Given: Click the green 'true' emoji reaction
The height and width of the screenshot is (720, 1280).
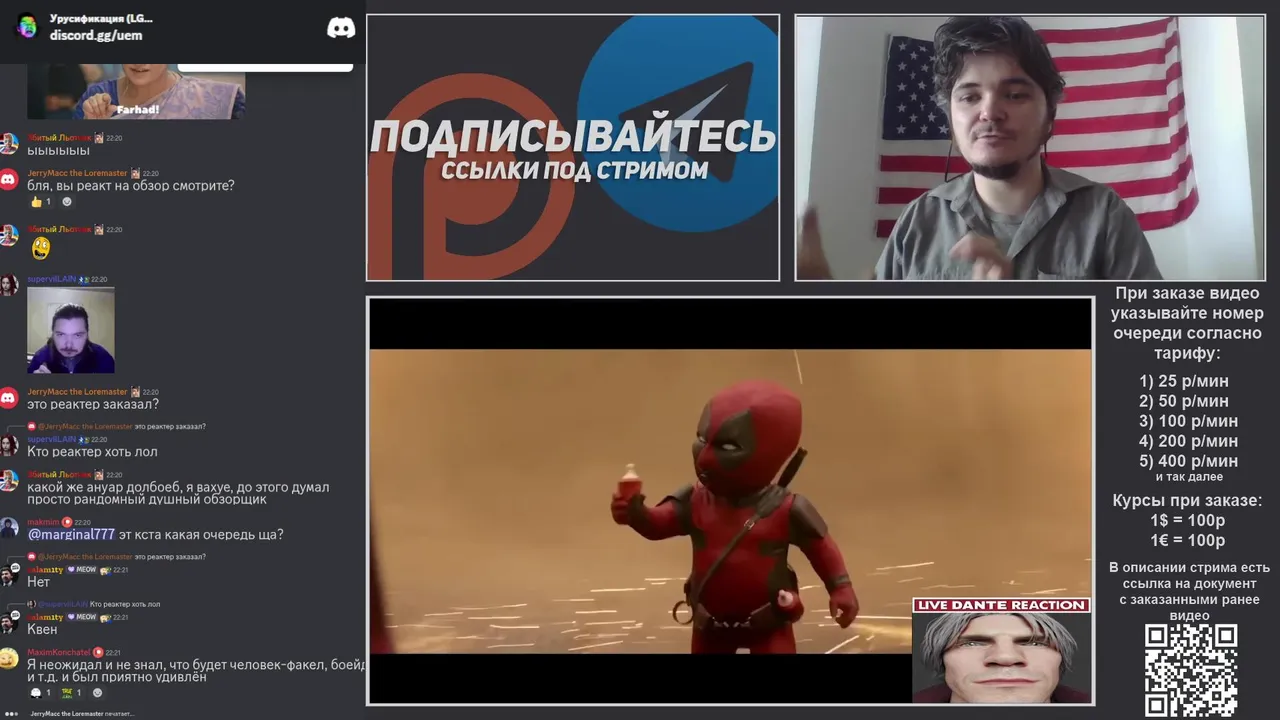Looking at the screenshot, I should click(72, 692).
